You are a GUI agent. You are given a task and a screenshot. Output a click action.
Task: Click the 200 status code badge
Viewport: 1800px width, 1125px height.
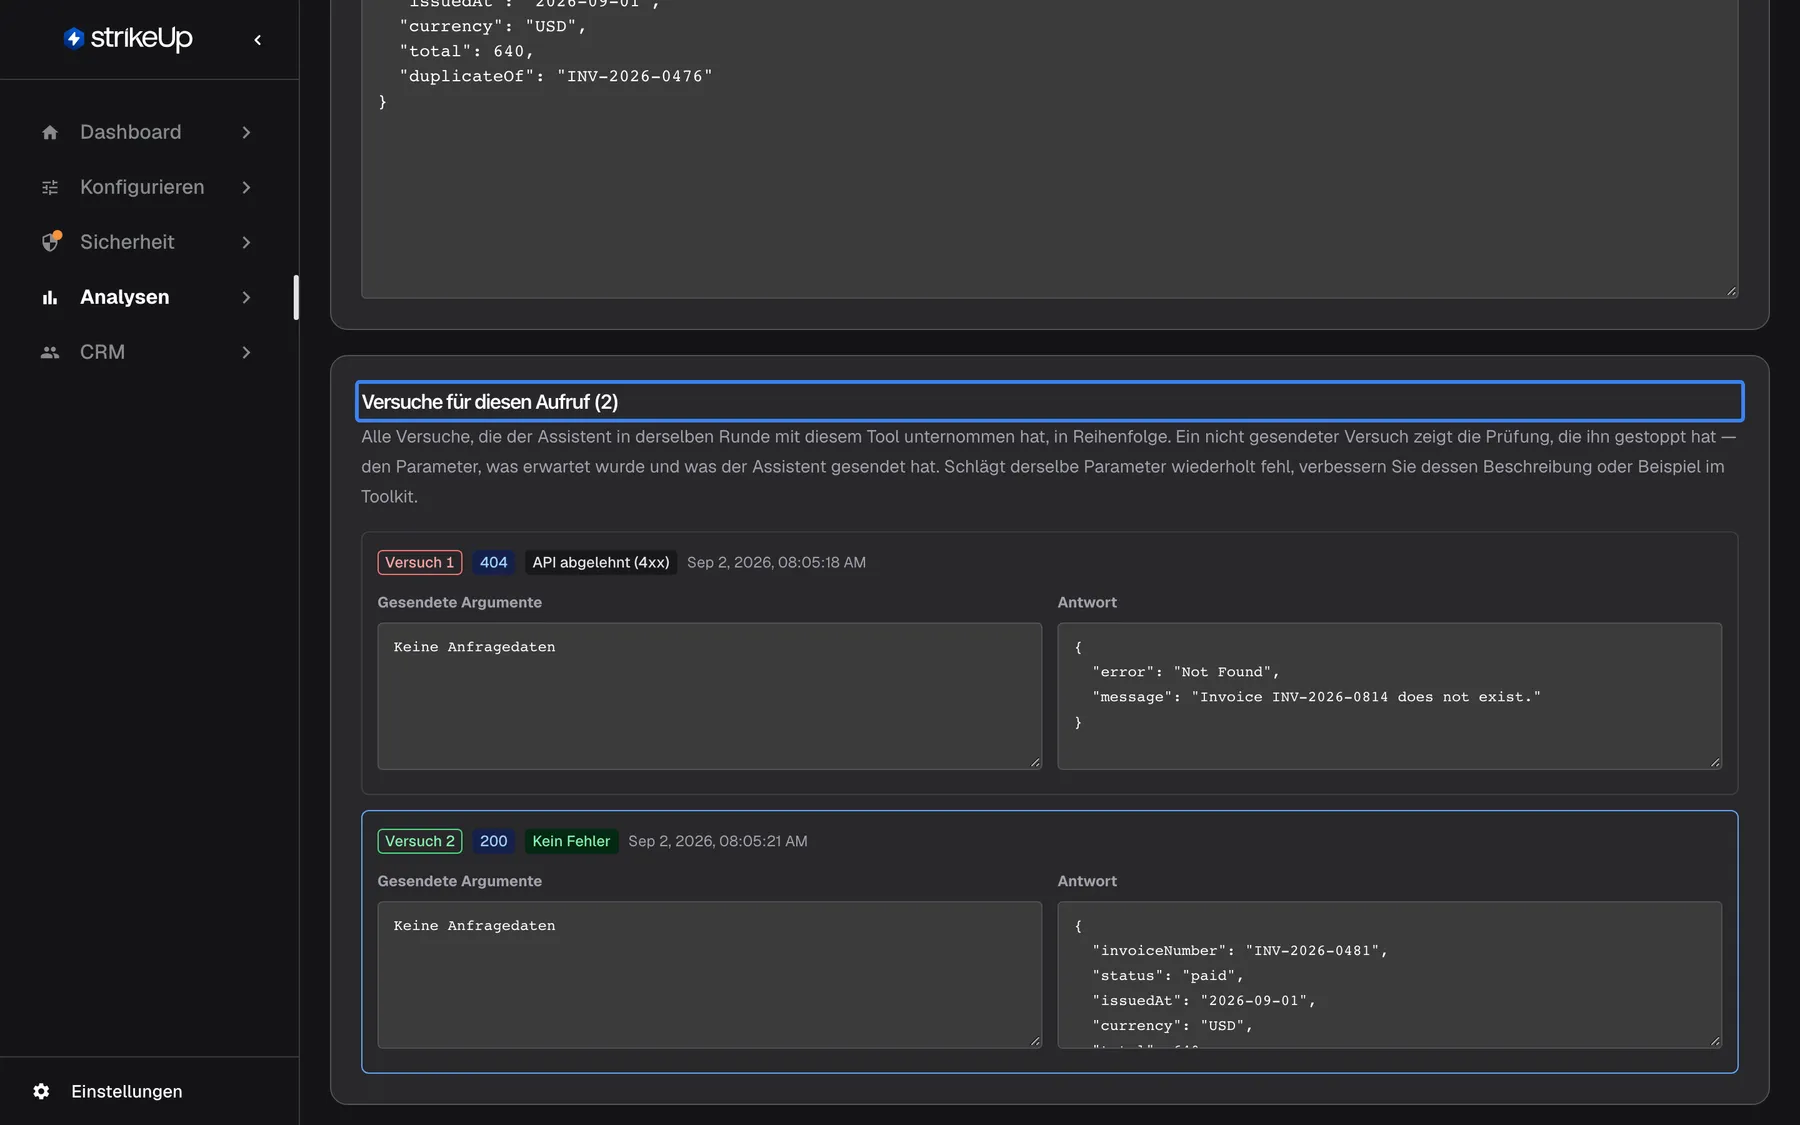point(494,841)
